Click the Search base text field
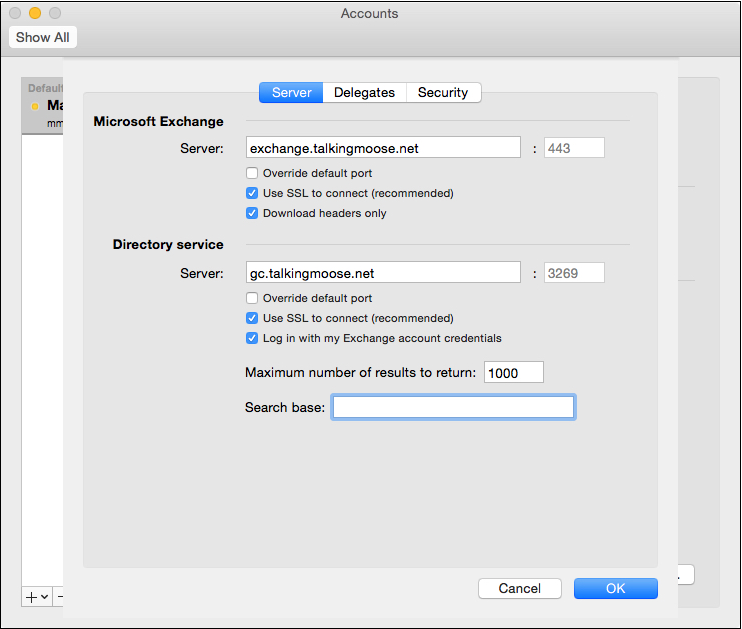The width and height of the screenshot is (742, 629). [453, 407]
